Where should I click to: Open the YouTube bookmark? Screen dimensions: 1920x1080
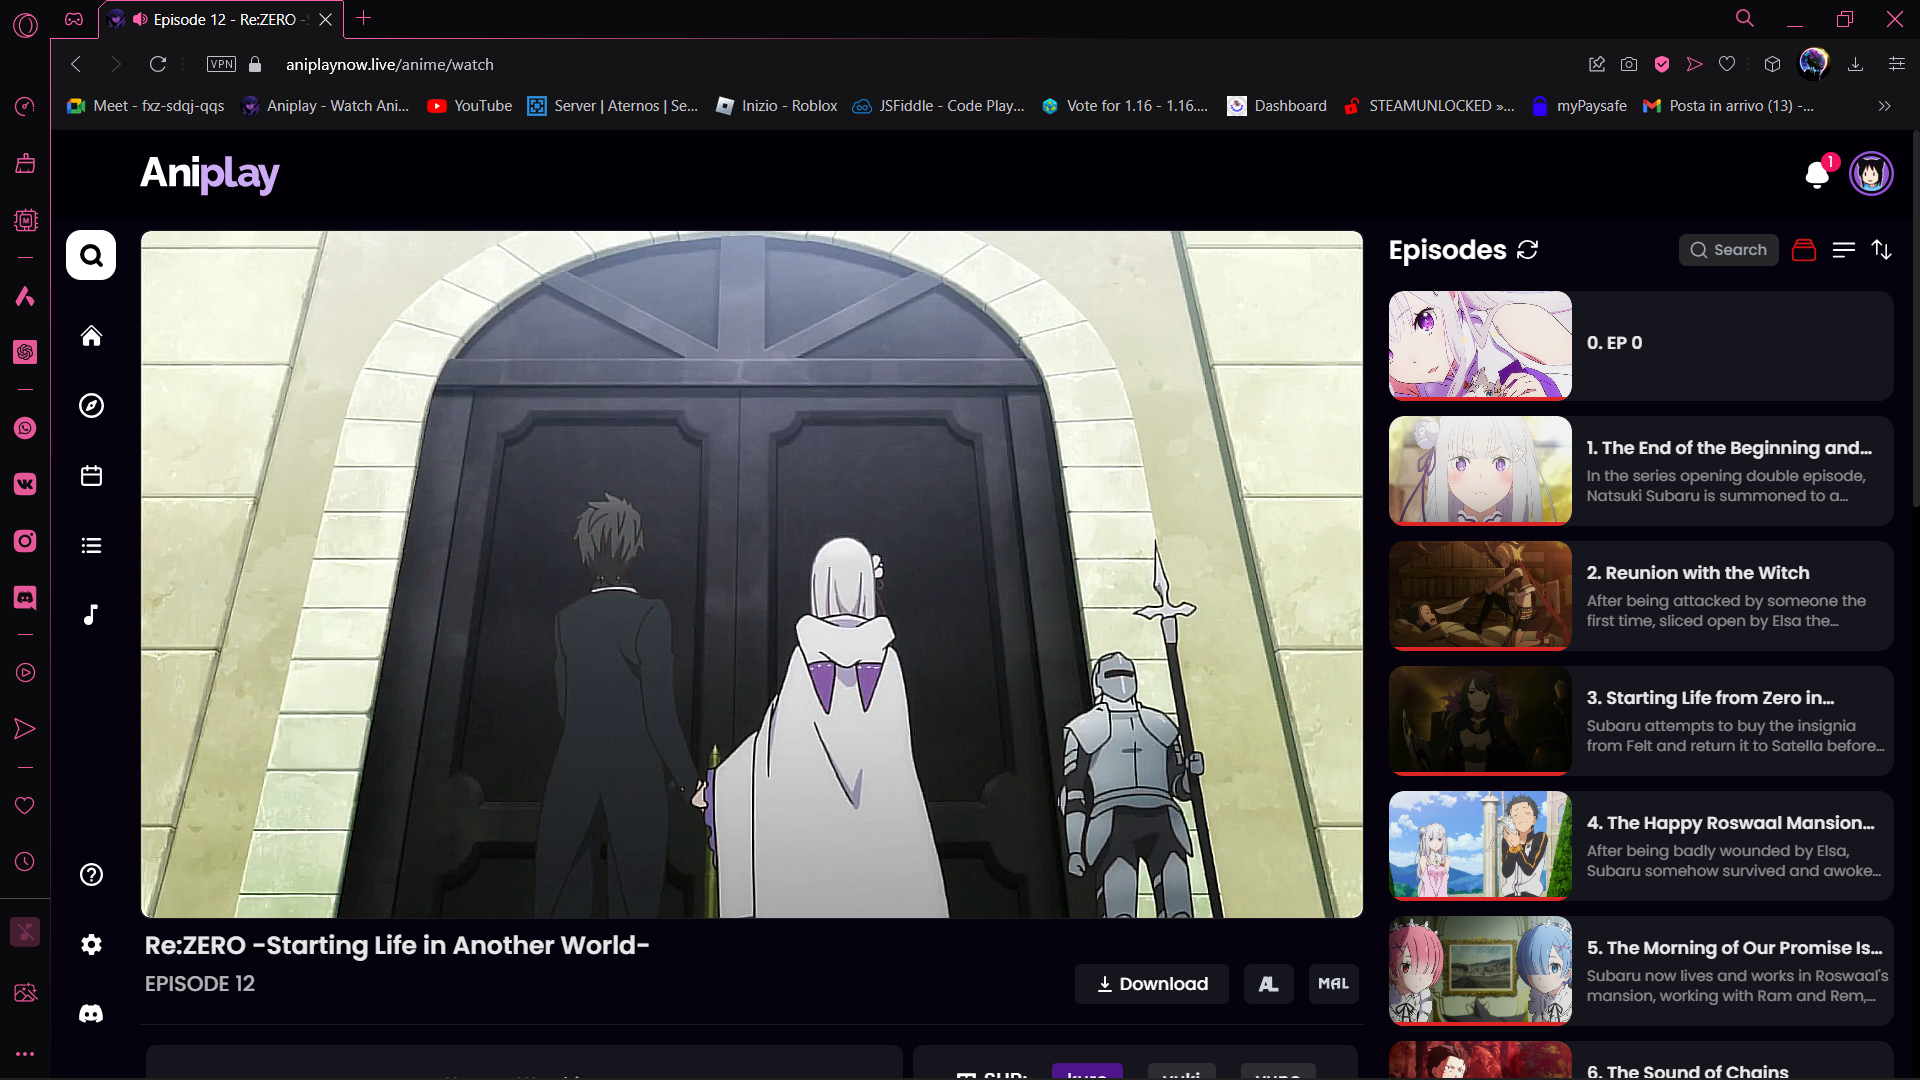(x=470, y=106)
